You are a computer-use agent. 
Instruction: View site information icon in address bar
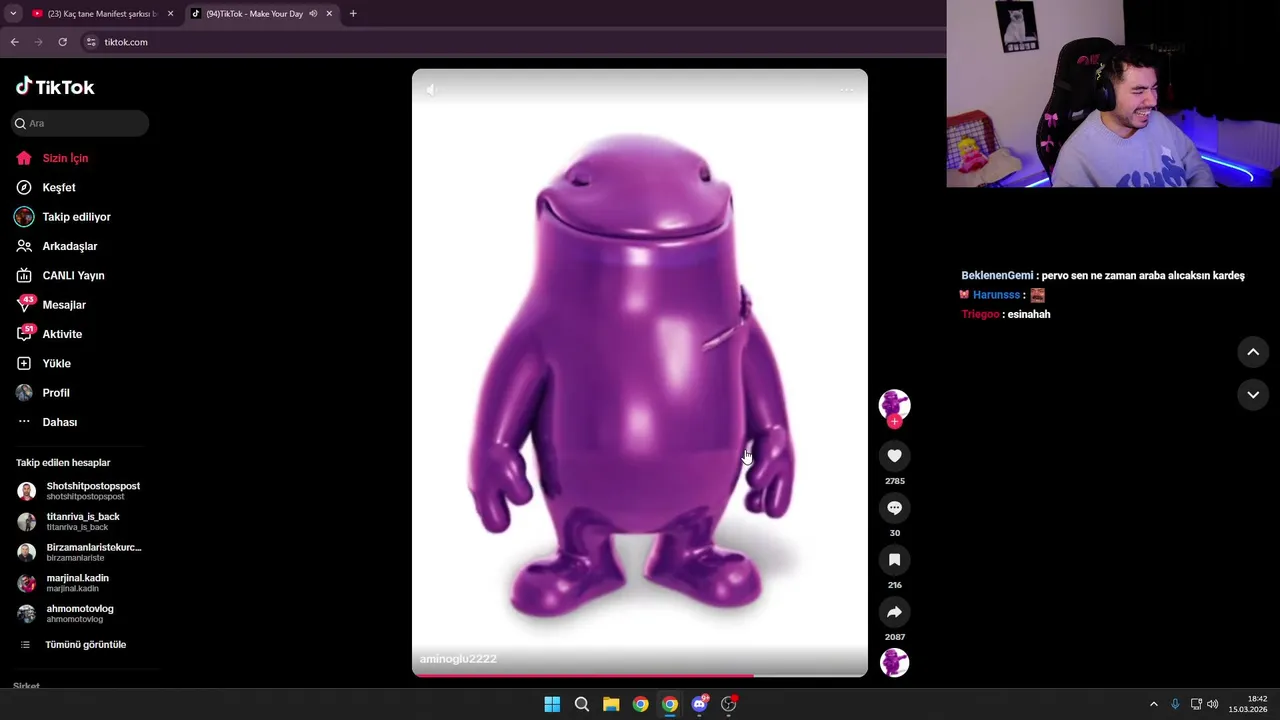91,42
